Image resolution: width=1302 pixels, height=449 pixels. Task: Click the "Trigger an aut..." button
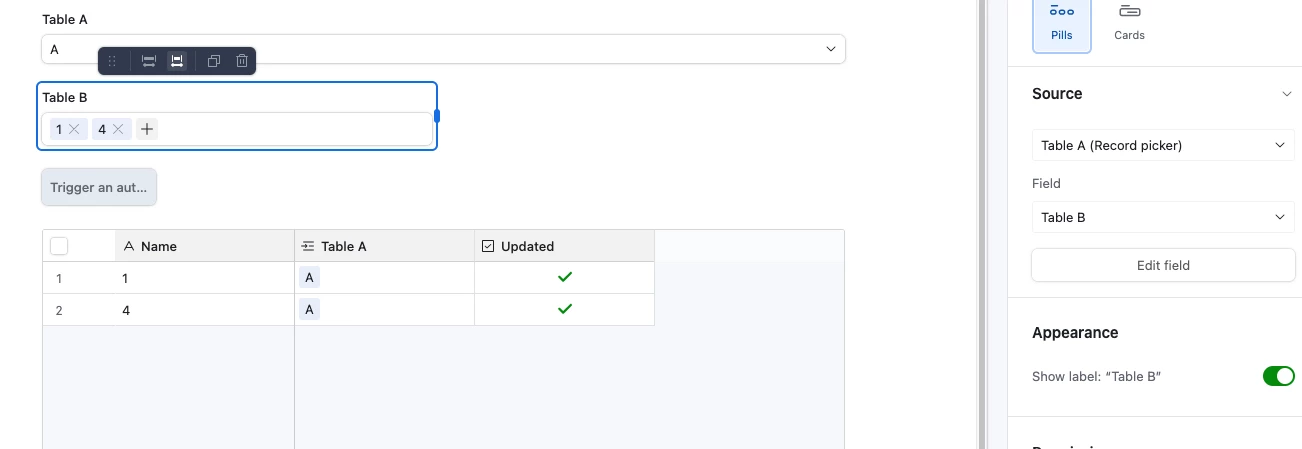[x=99, y=187]
